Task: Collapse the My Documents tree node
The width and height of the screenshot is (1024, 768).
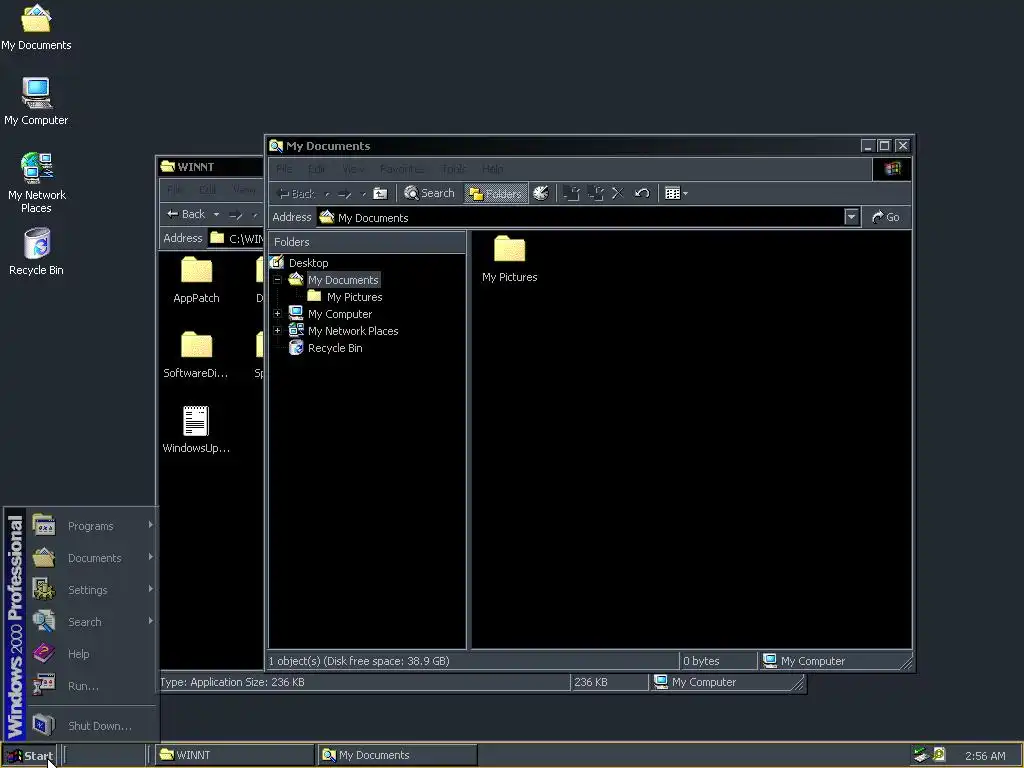Action: point(278,280)
